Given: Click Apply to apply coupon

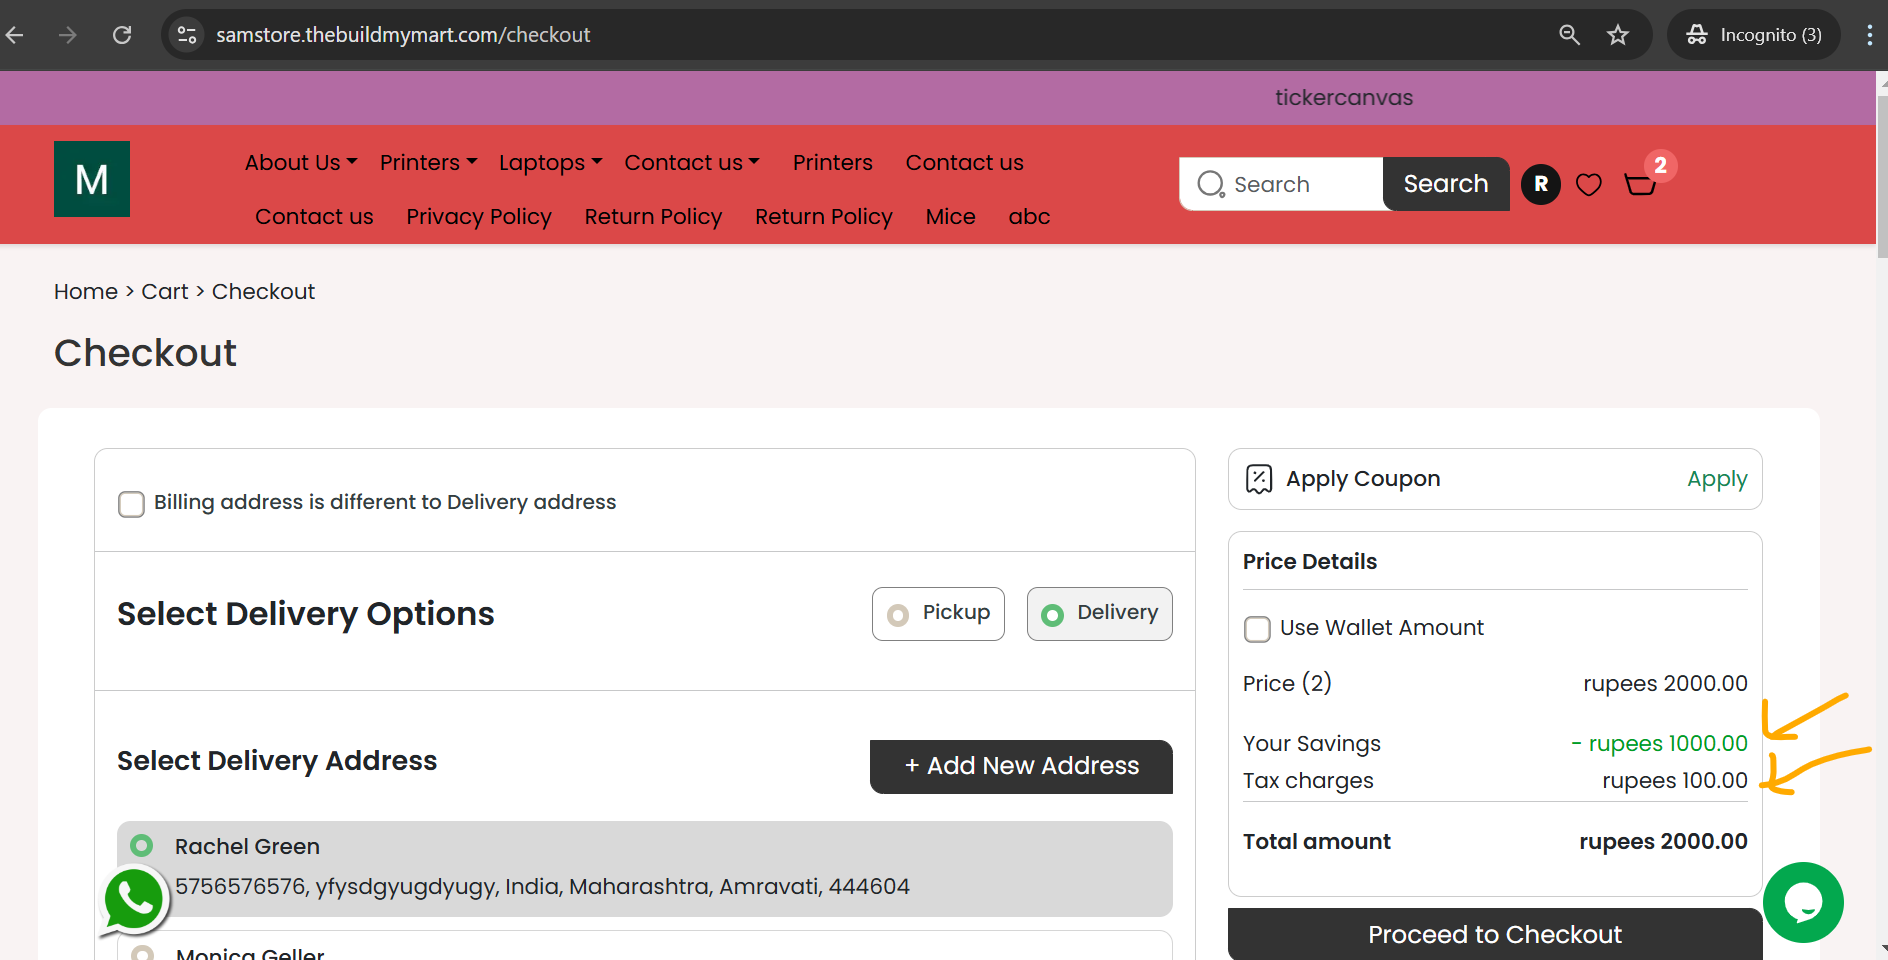Looking at the screenshot, I should click(1717, 479).
